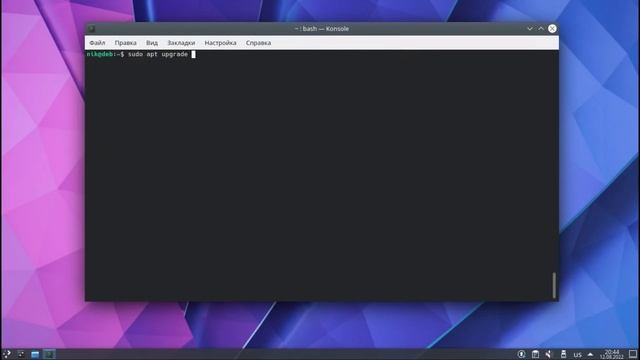This screenshot has height=360, width=640.
Task: Select the Konsole task in taskbar
Action: tap(49, 354)
